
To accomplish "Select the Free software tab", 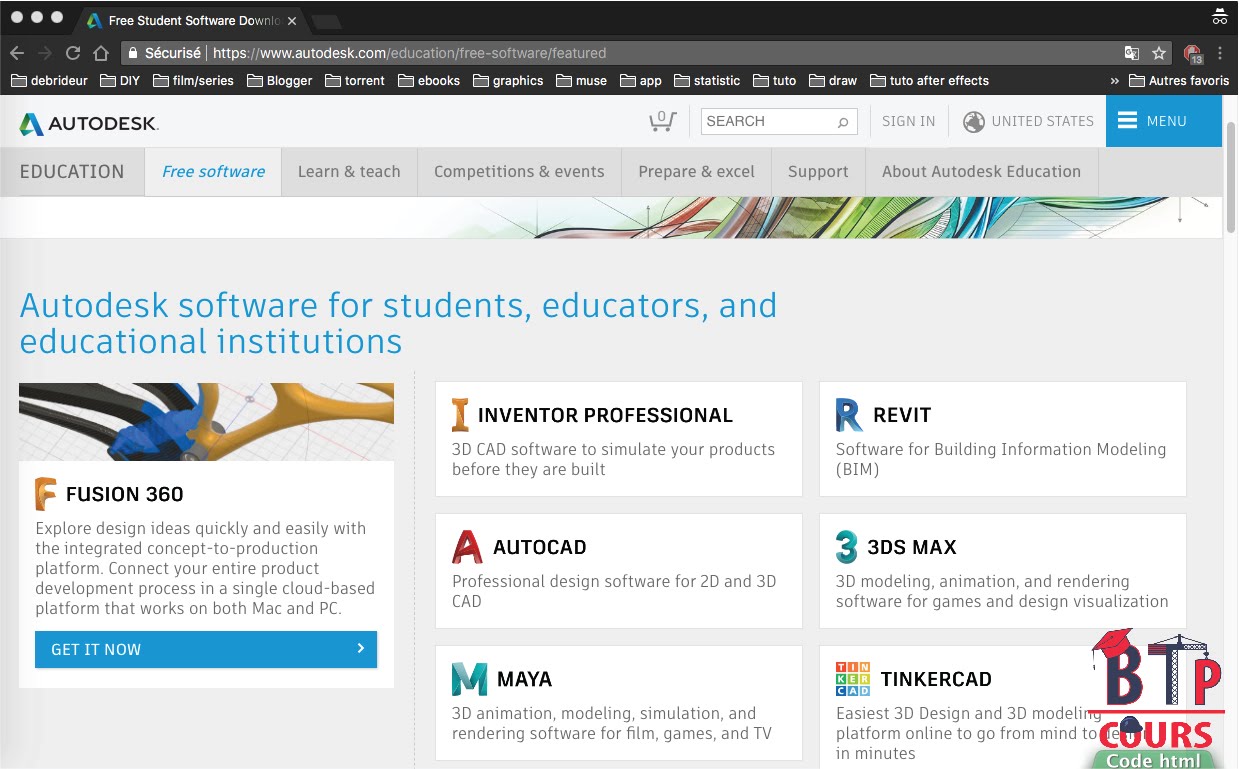I will pyautogui.click(x=213, y=172).
